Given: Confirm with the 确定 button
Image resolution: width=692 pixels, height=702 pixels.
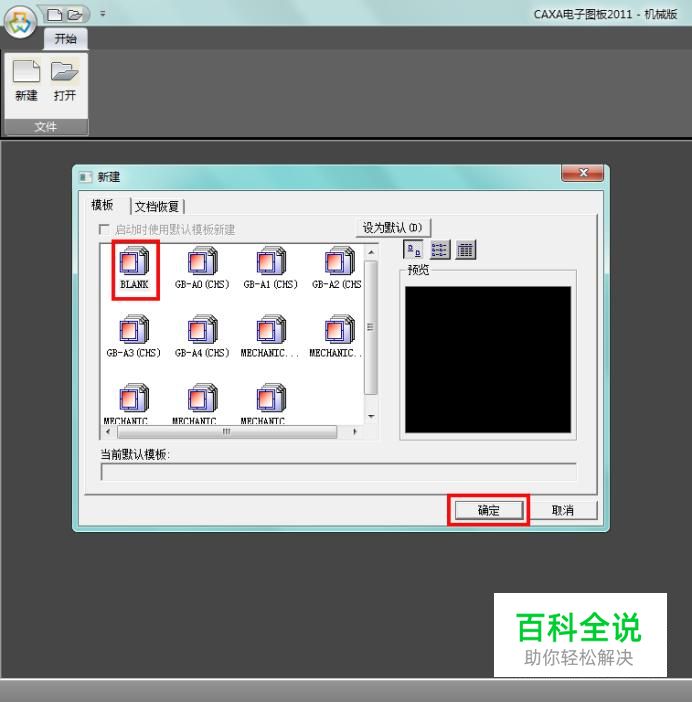Looking at the screenshot, I should pos(489,510).
